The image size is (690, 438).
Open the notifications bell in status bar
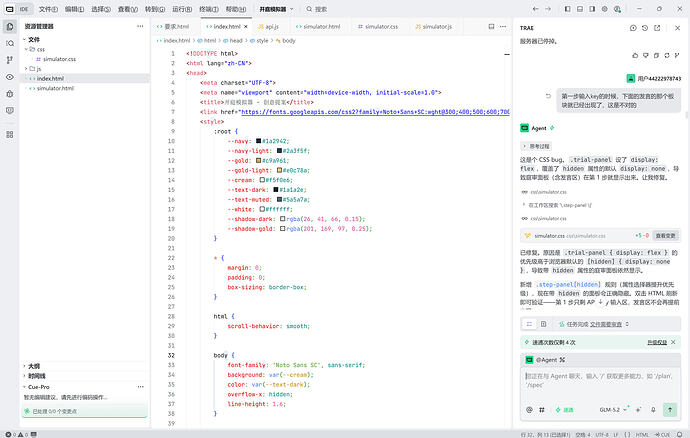click(680, 434)
